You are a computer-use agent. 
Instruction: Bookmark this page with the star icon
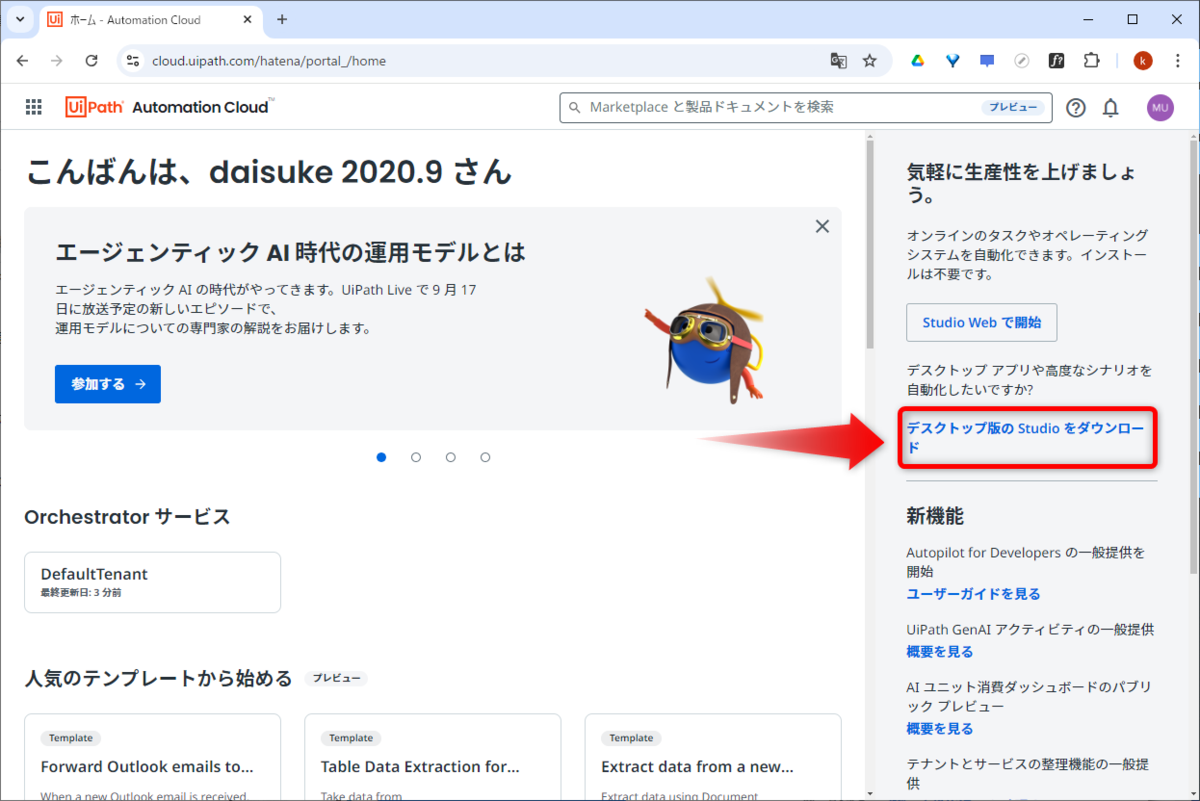(x=869, y=61)
